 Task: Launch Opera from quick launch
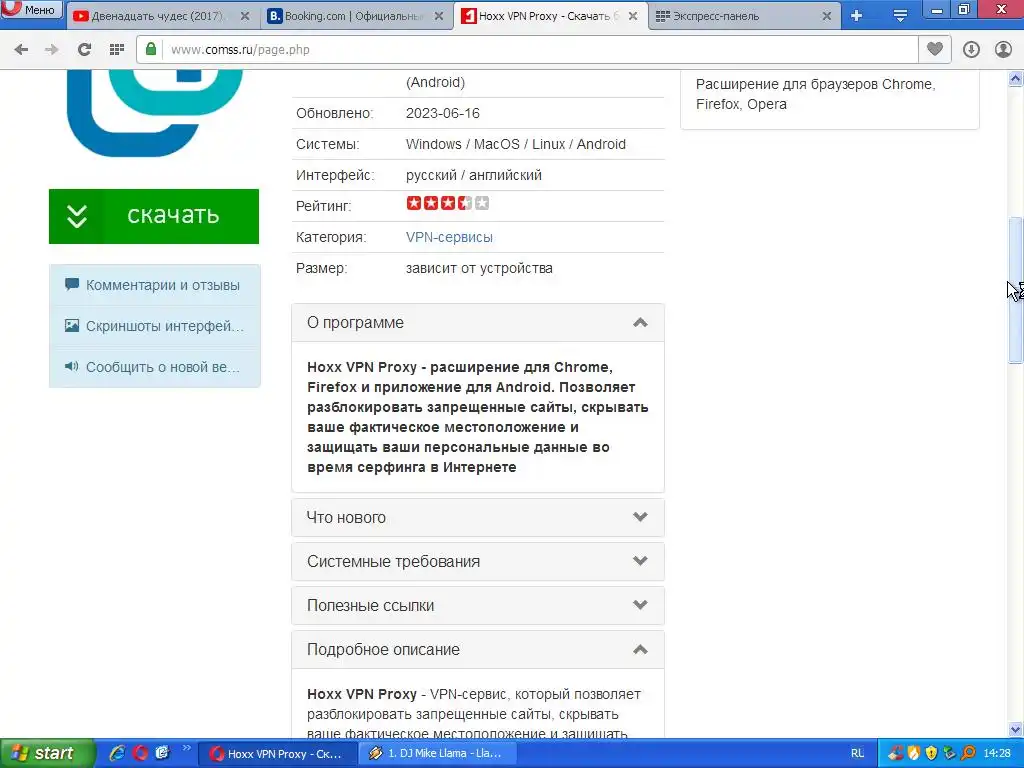(140, 753)
